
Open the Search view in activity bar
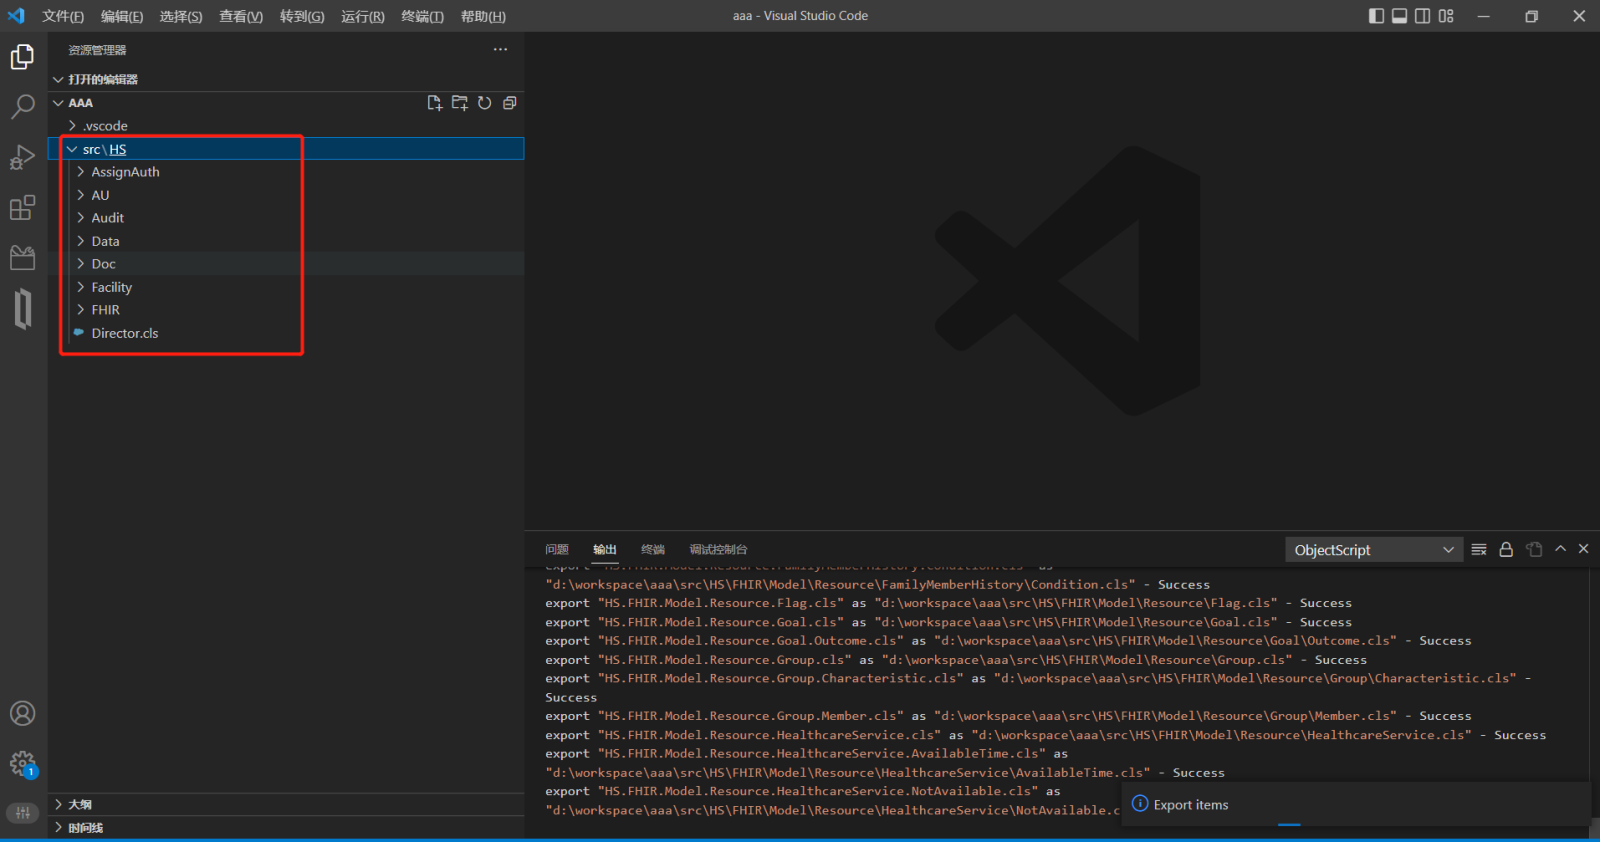22,106
